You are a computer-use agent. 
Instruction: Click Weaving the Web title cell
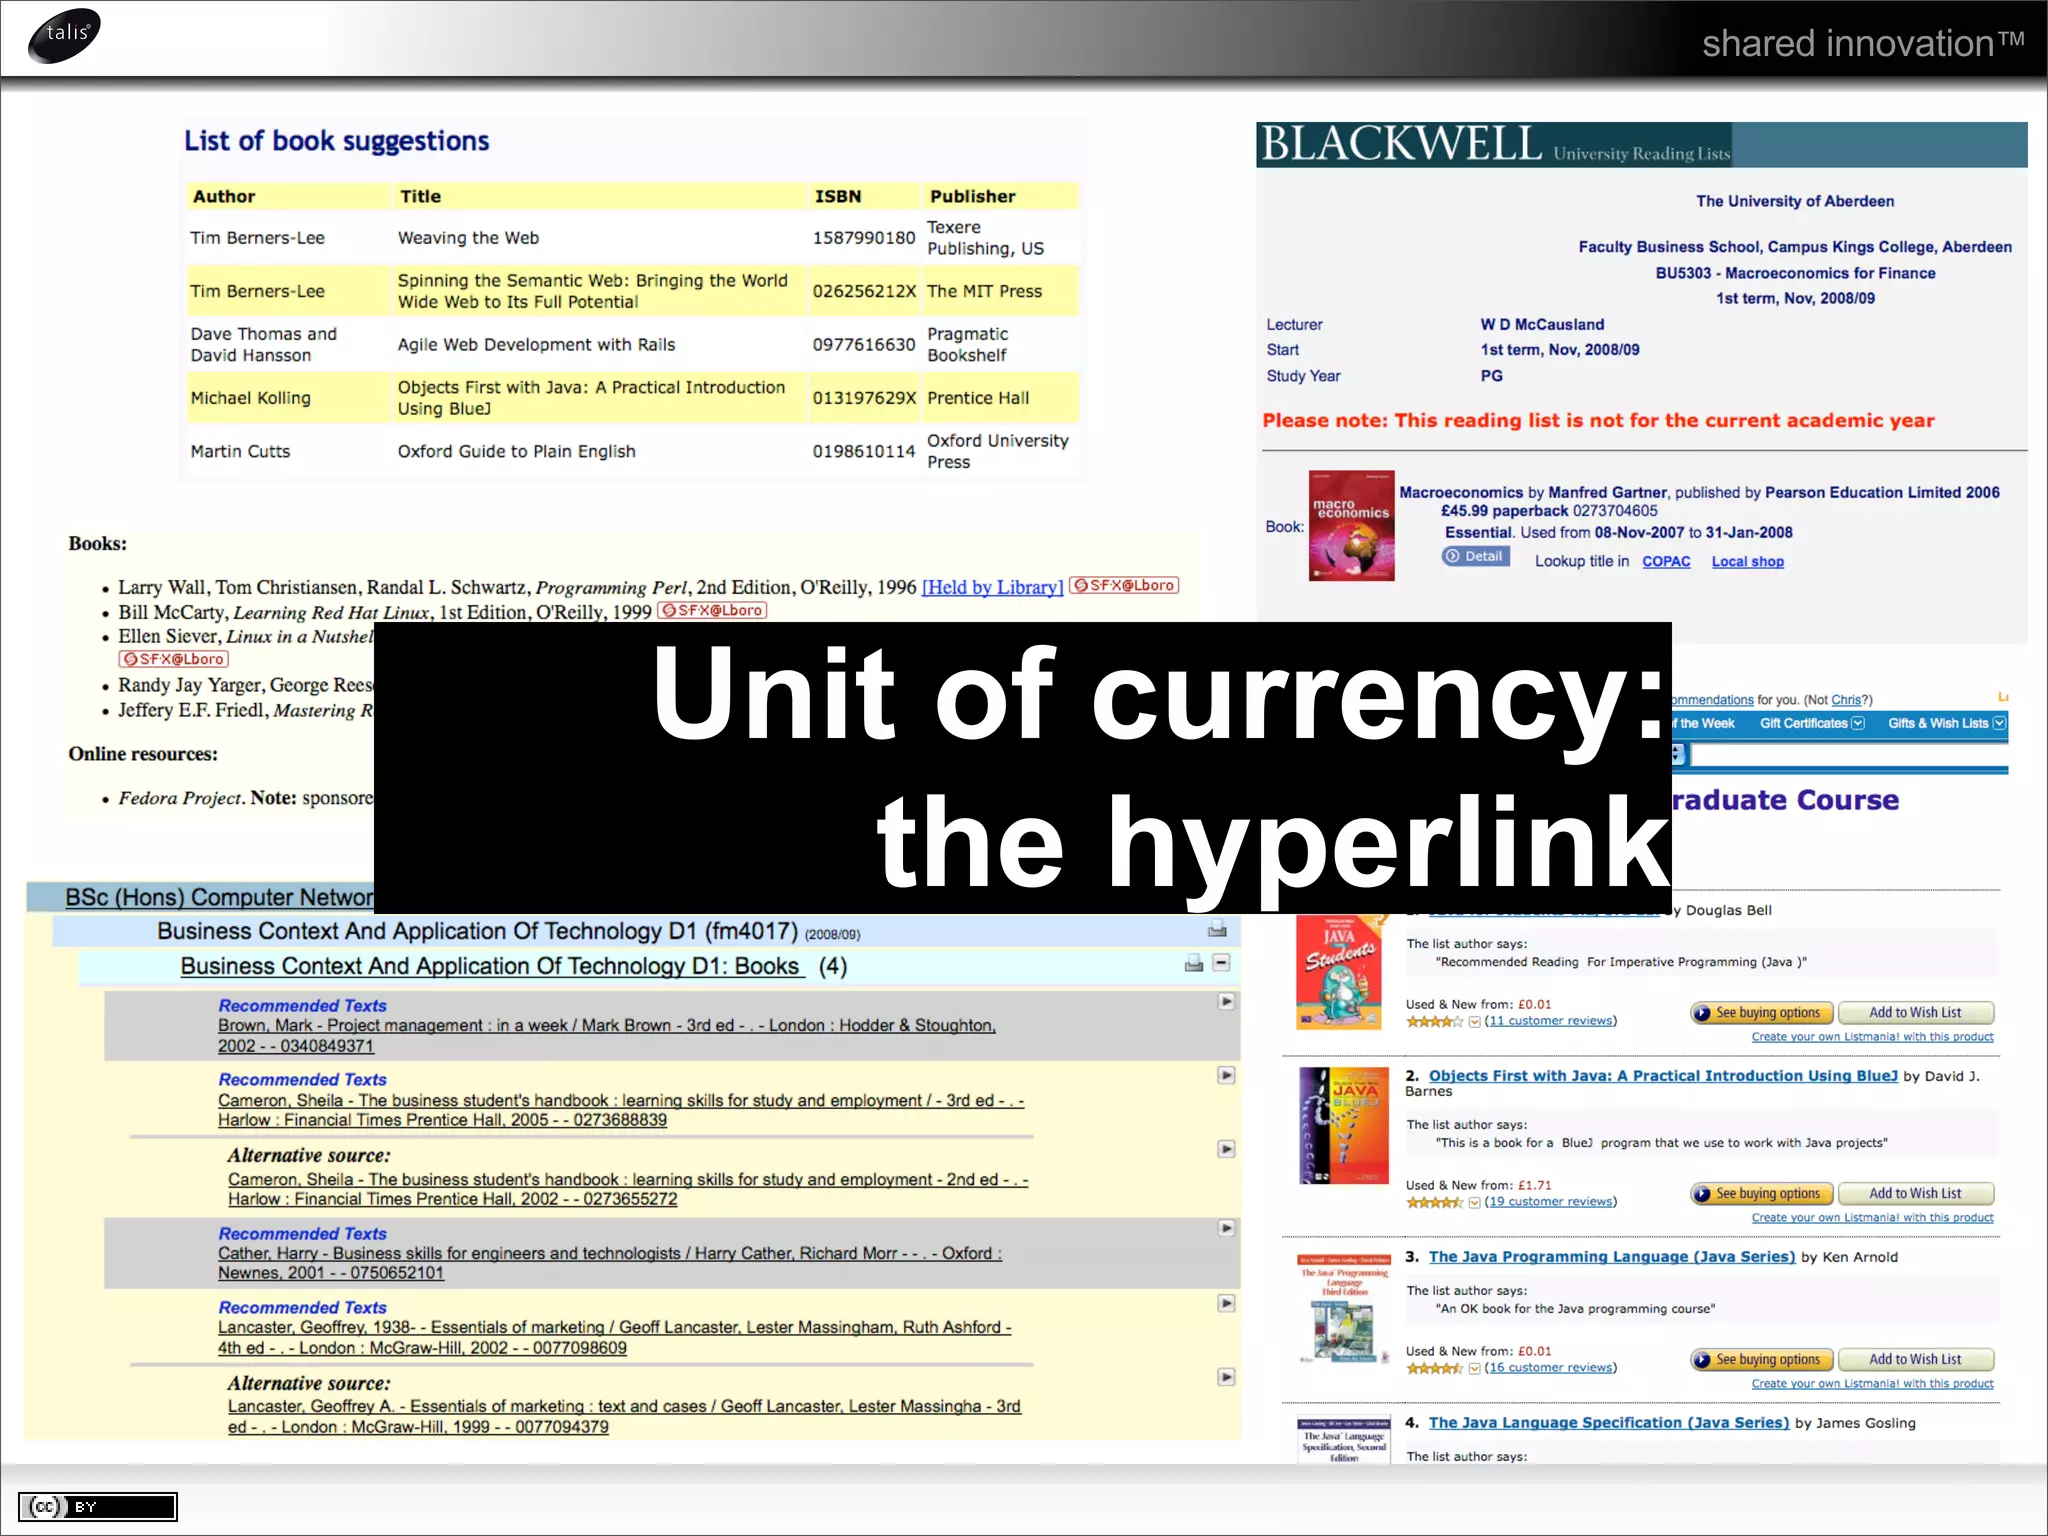click(x=599, y=238)
